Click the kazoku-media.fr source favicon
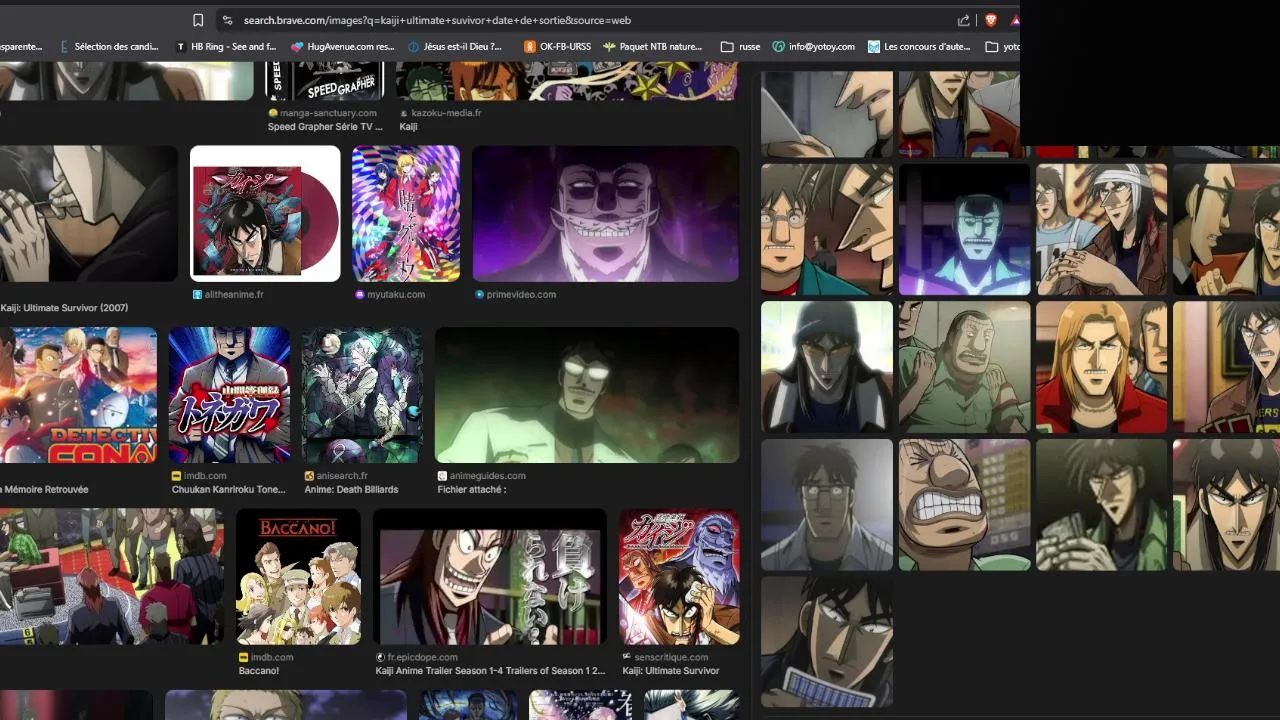 point(404,114)
